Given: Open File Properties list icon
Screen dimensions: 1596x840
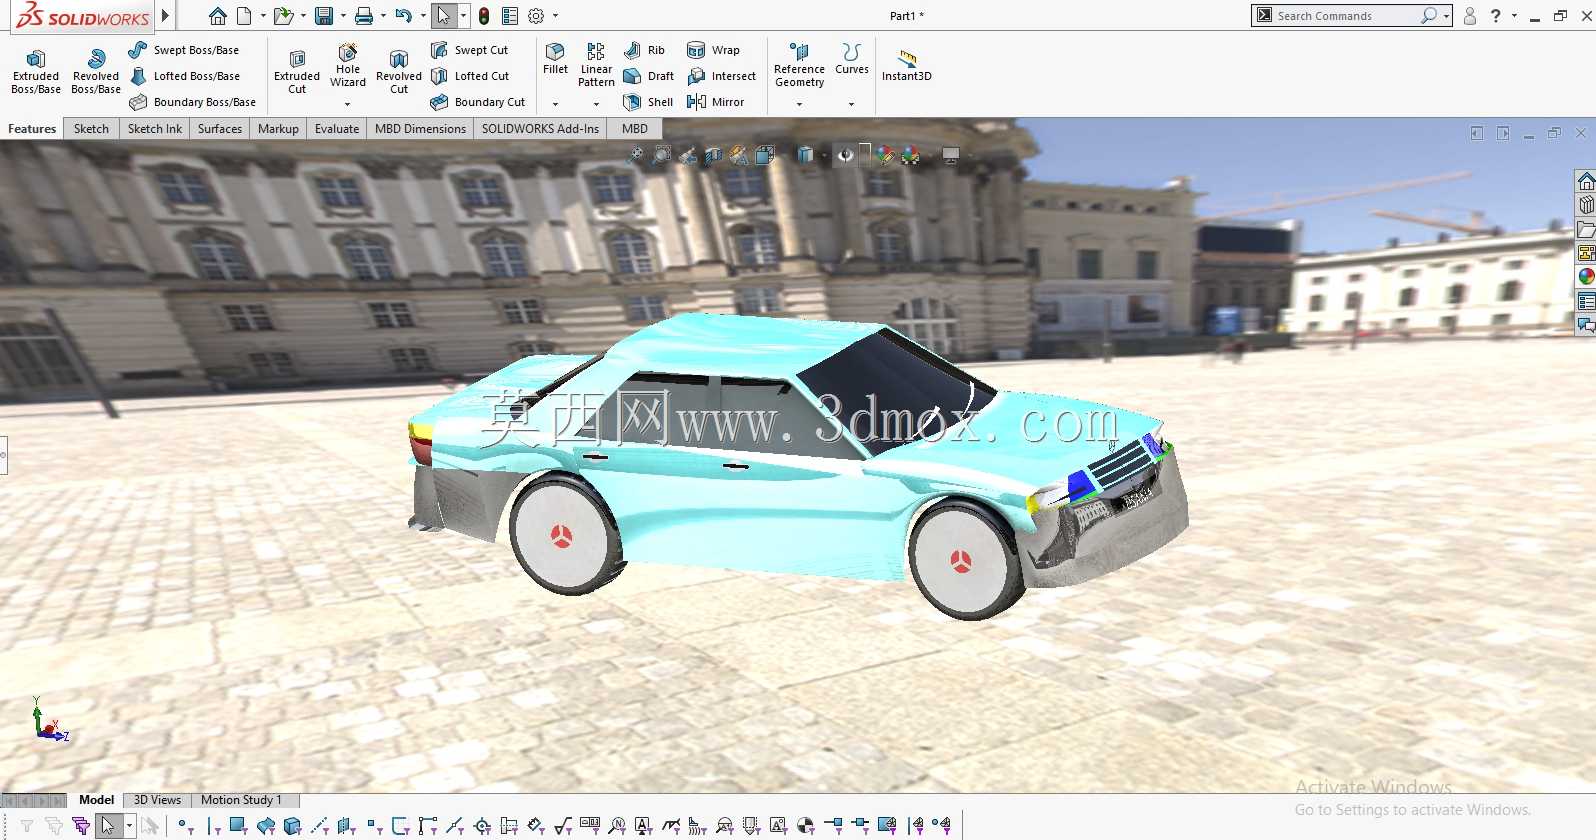Looking at the screenshot, I should [x=510, y=16].
